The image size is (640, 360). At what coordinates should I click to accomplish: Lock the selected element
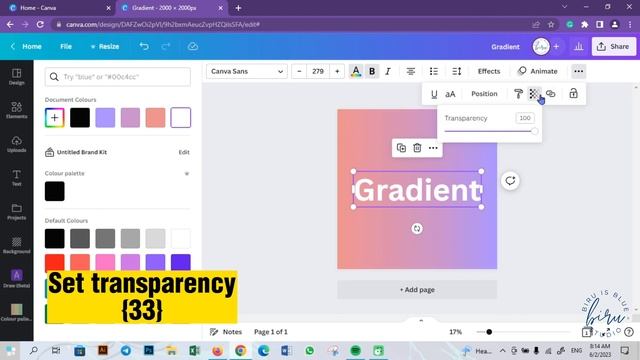573,93
